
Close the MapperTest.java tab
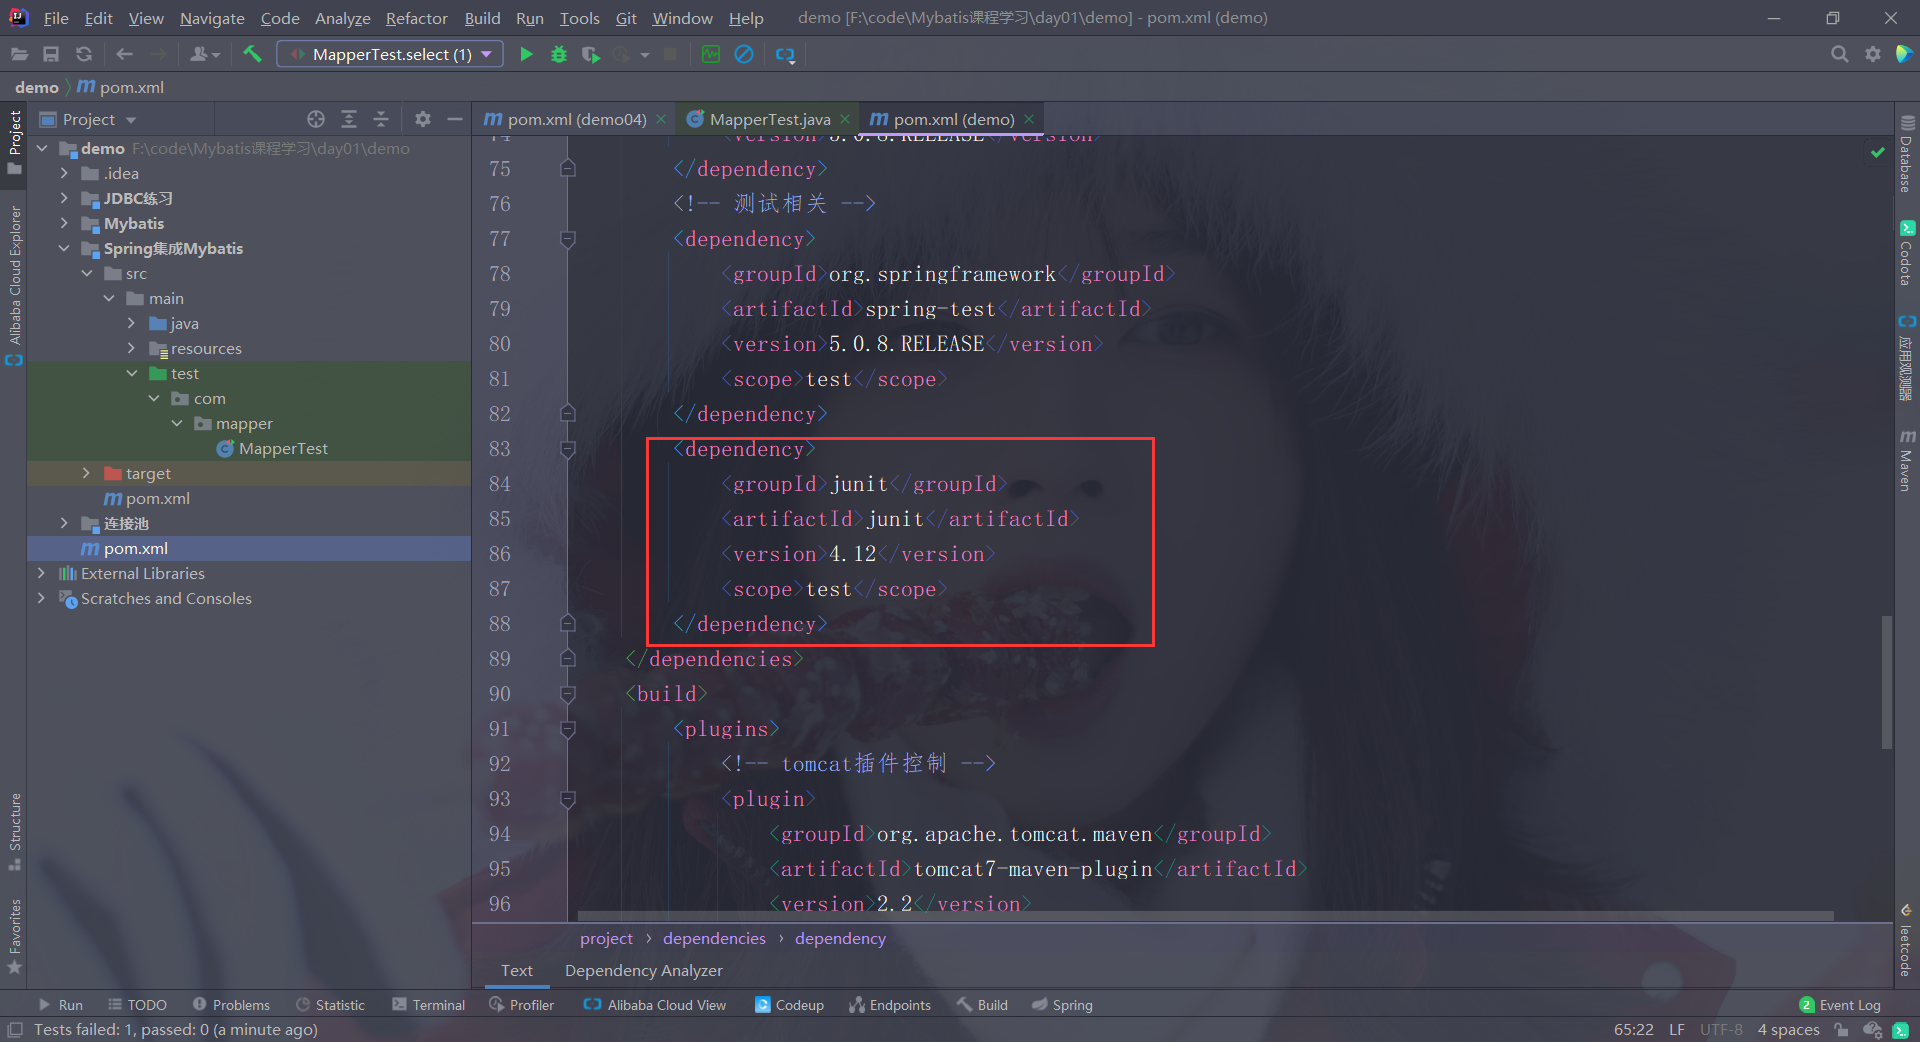pyautogui.click(x=845, y=119)
